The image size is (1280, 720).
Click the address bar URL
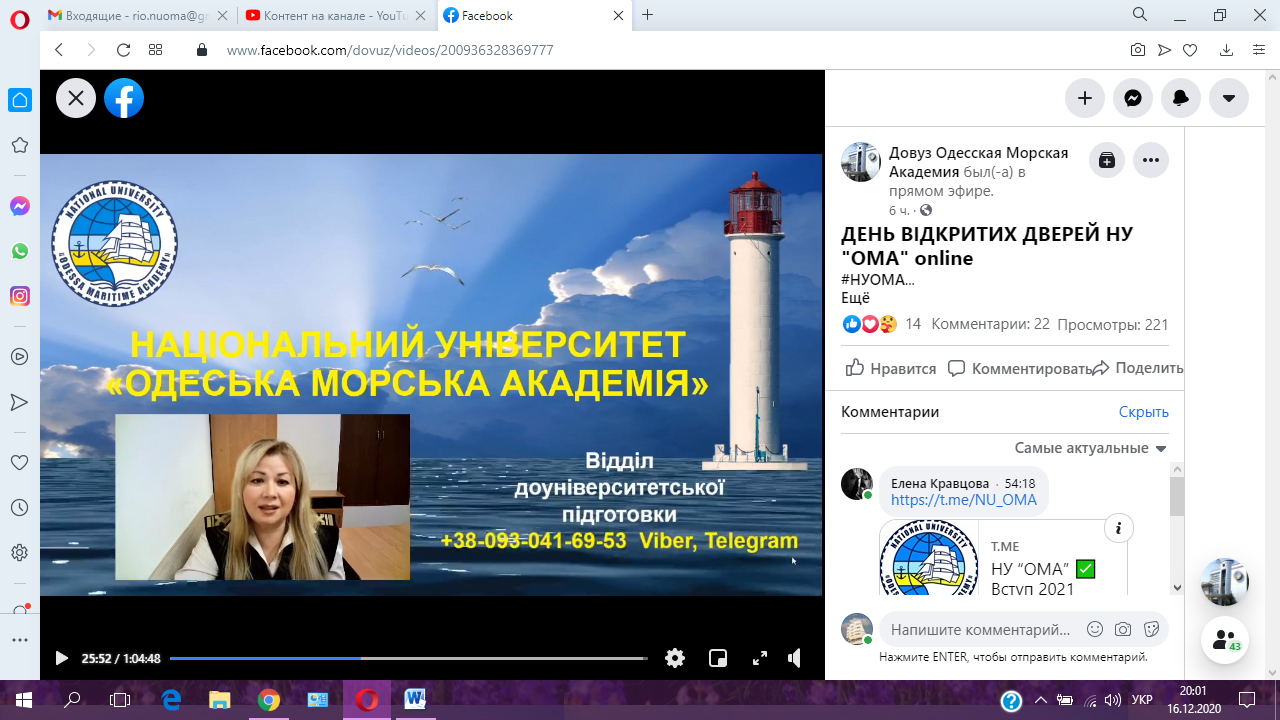[x=390, y=50]
